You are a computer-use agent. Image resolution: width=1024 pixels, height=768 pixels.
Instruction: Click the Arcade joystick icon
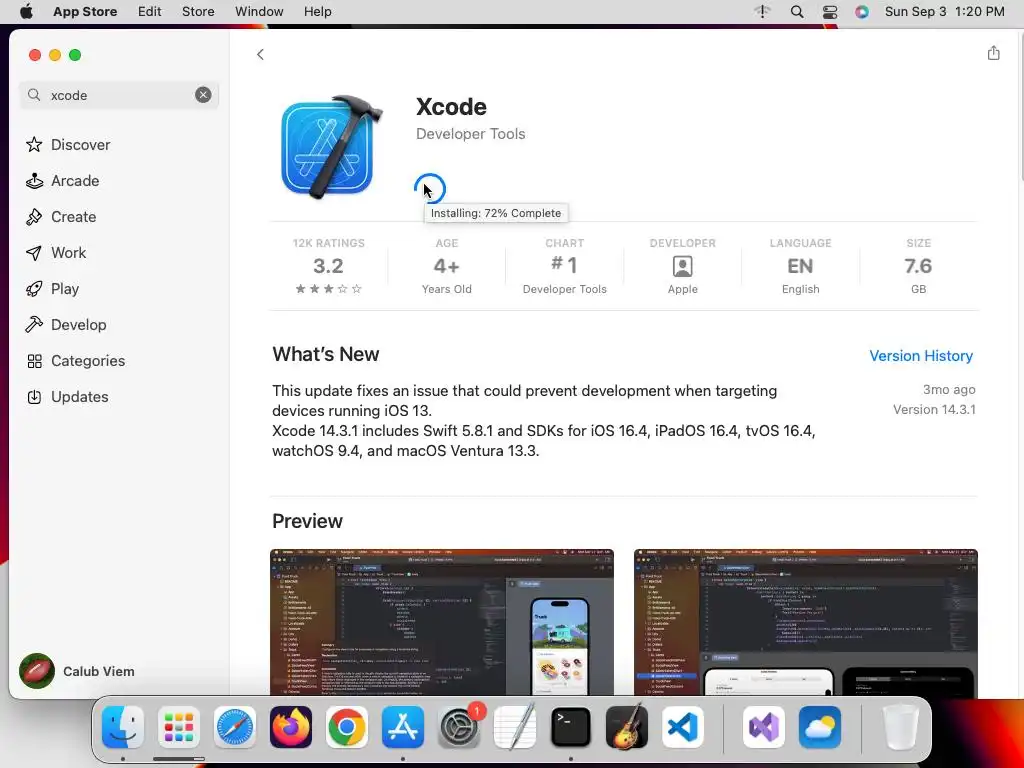pos(34,181)
